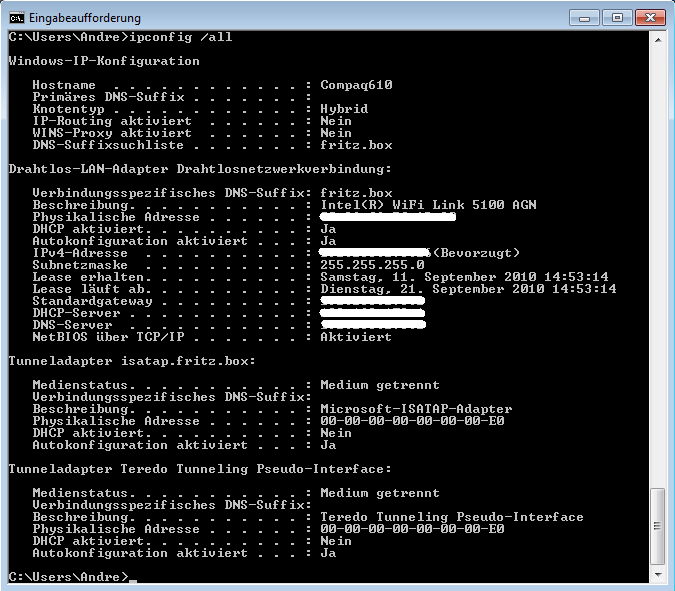This screenshot has height=591, width=675.
Task: Click the Subnetzmaske value 255.255.255.0
Action: pos(372,265)
